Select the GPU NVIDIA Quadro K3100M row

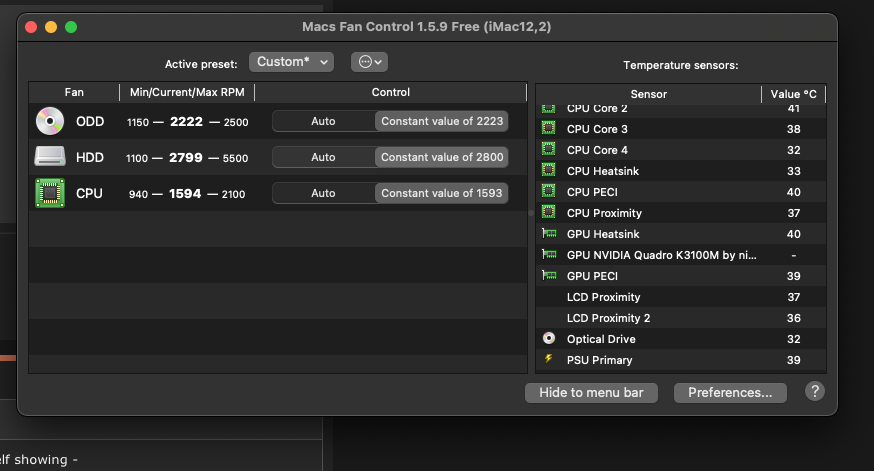(x=681, y=255)
